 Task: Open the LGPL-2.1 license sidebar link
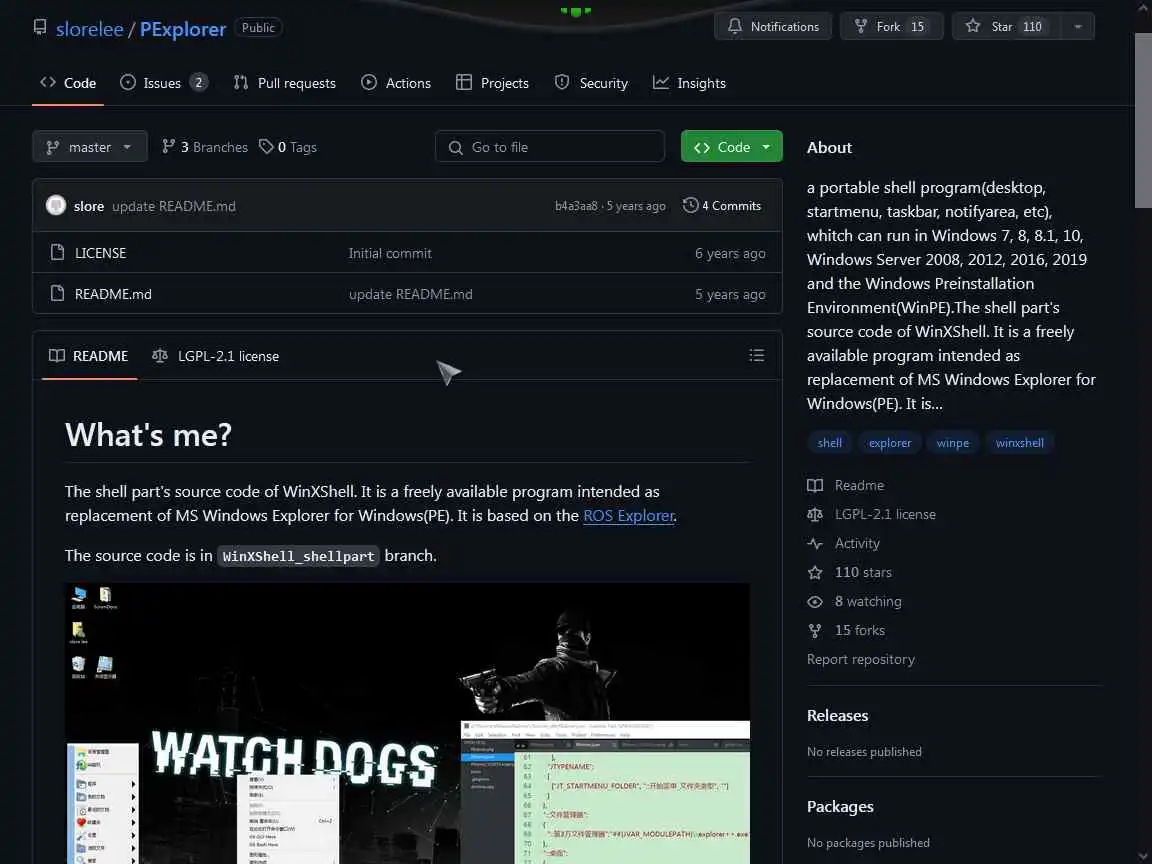click(871, 514)
